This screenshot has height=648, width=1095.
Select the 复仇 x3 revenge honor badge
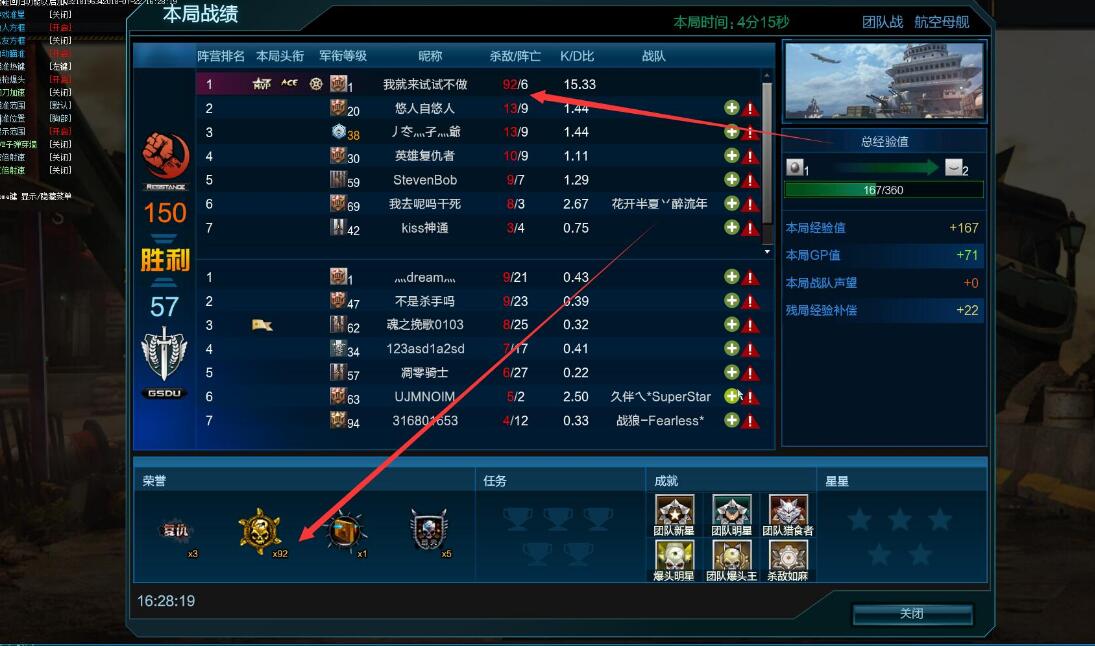coord(176,533)
